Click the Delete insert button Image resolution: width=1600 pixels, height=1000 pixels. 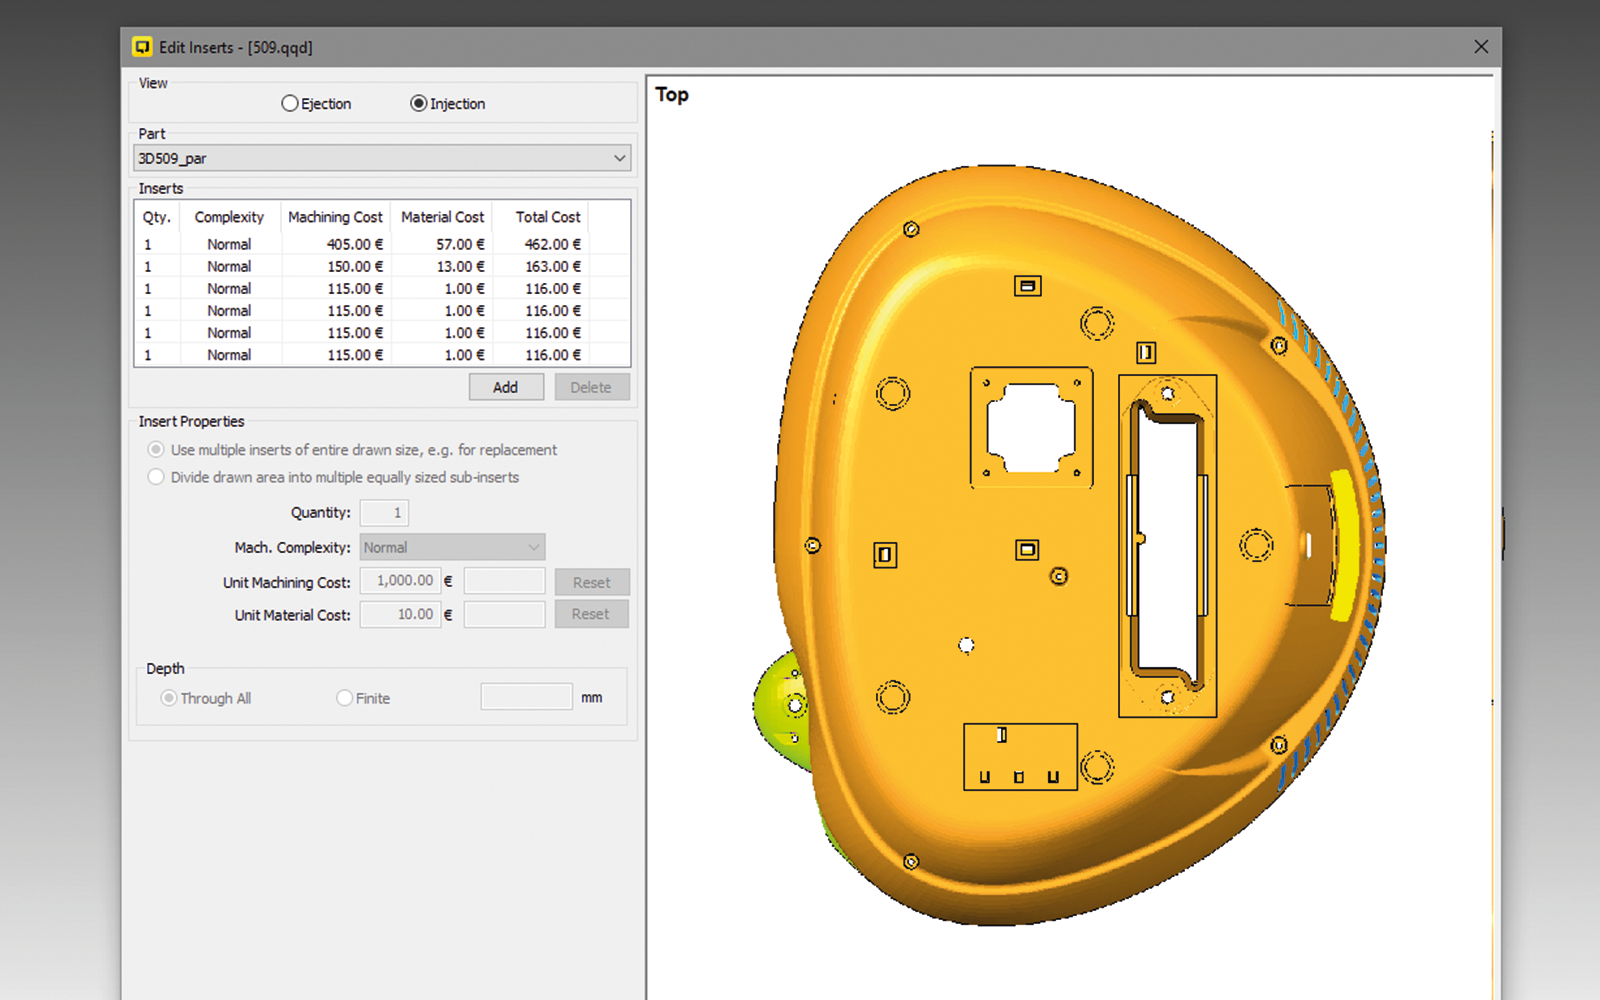[591, 387]
